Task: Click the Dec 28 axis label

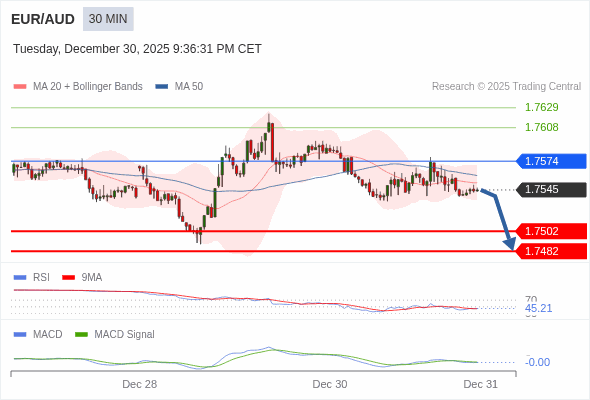Action: click(x=140, y=384)
